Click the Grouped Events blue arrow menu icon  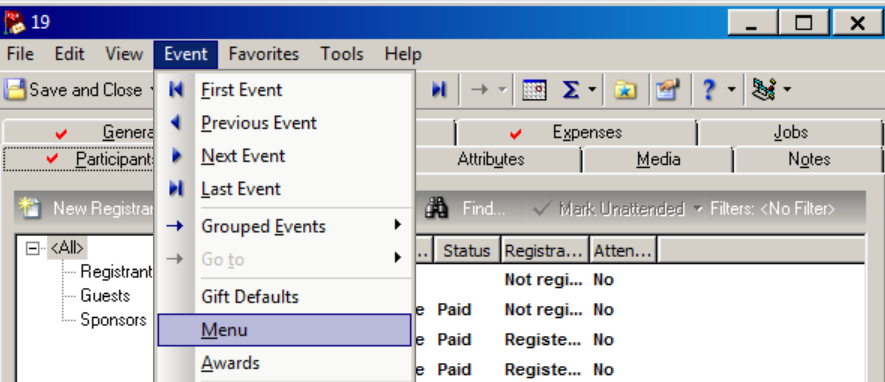(x=176, y=226)
